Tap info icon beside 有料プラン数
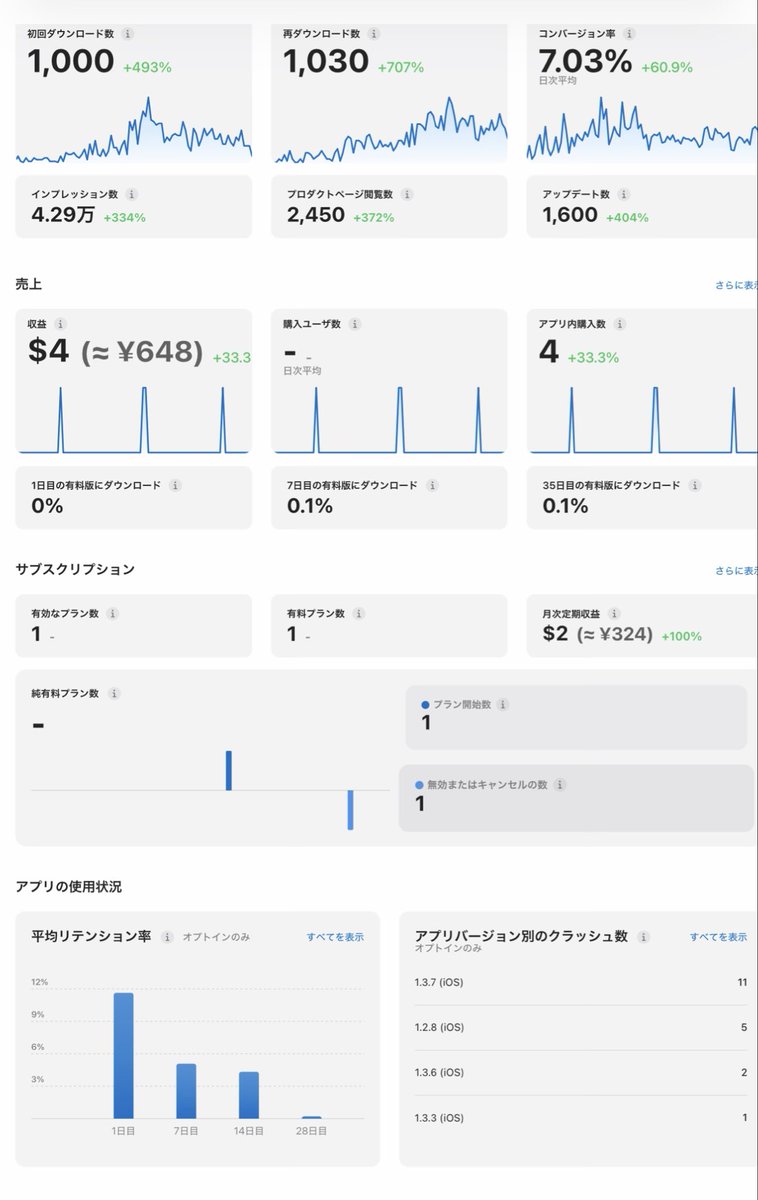 click(x=359, y=613)
